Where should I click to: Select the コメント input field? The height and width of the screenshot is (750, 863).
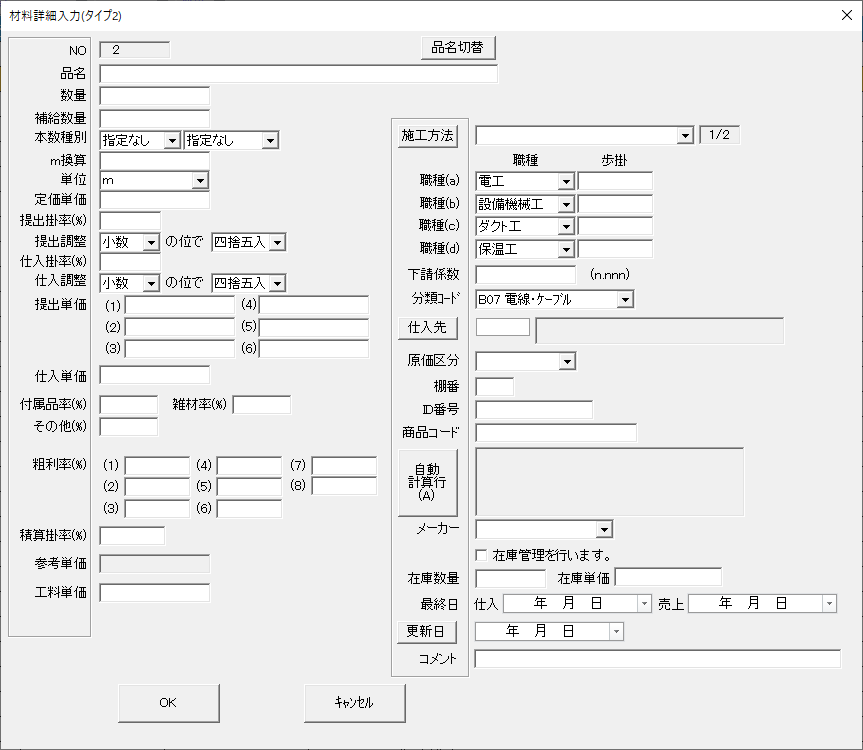pos(657,659)
